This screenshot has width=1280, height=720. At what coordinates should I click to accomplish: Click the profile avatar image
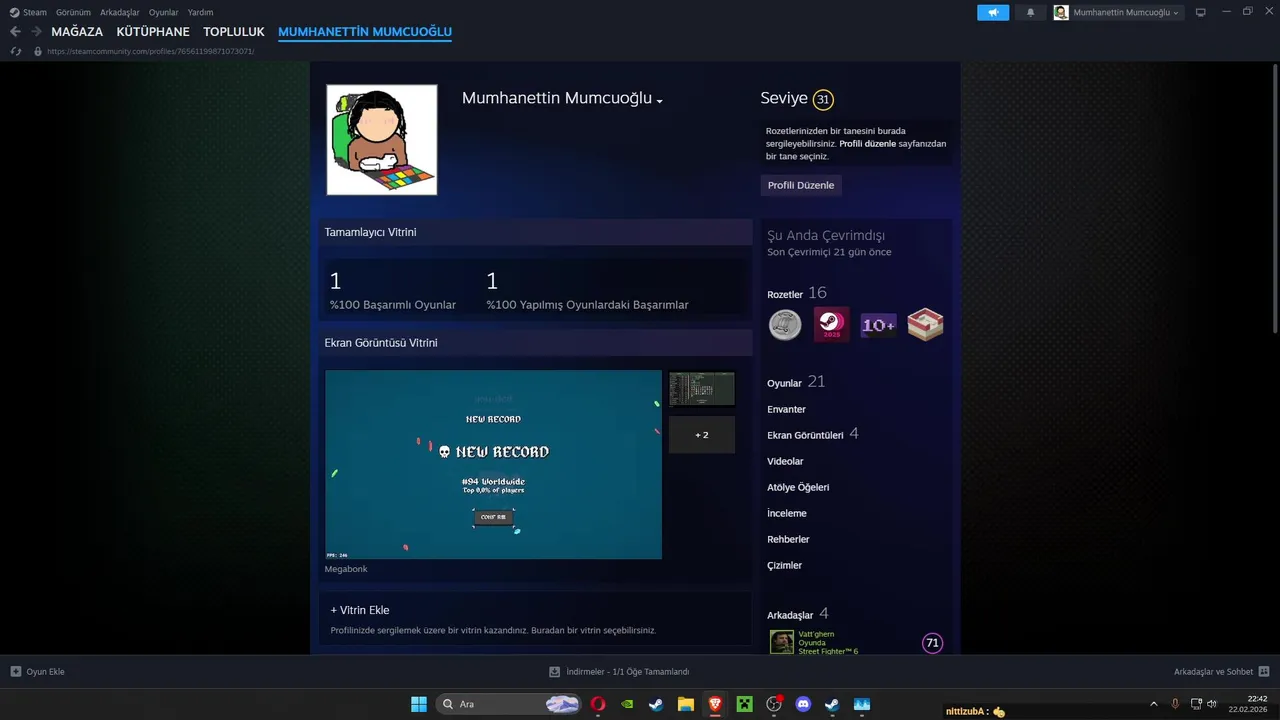pyautogui.click(x=382, y=140)
